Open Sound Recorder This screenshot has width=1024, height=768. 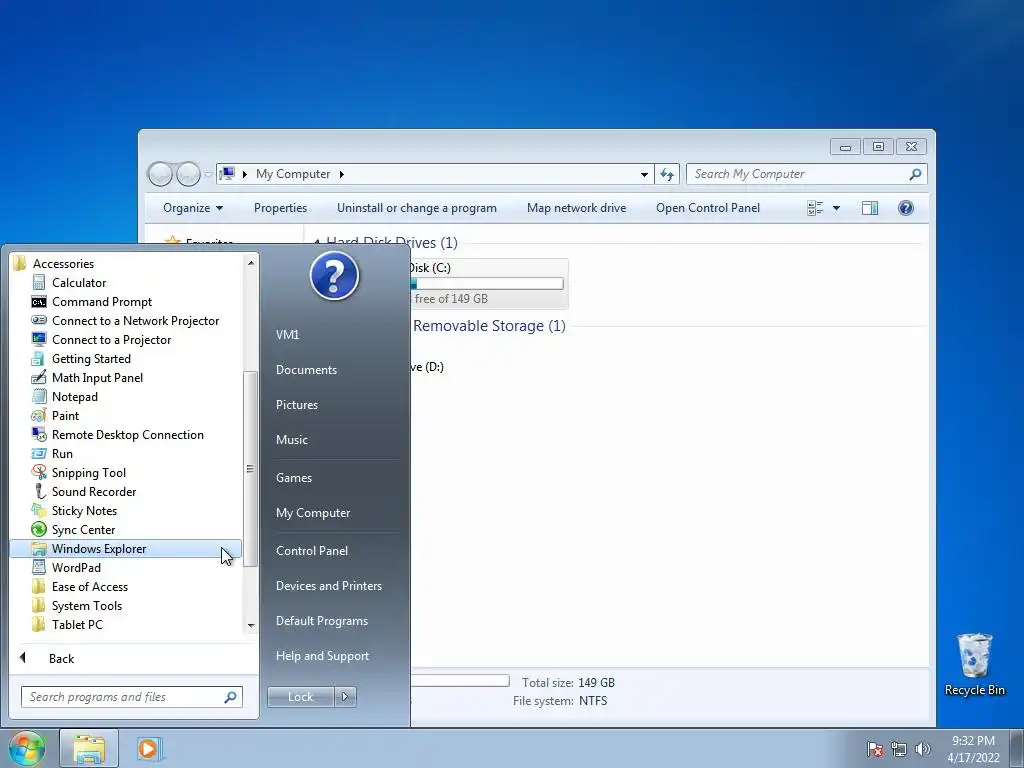point(93,491)
